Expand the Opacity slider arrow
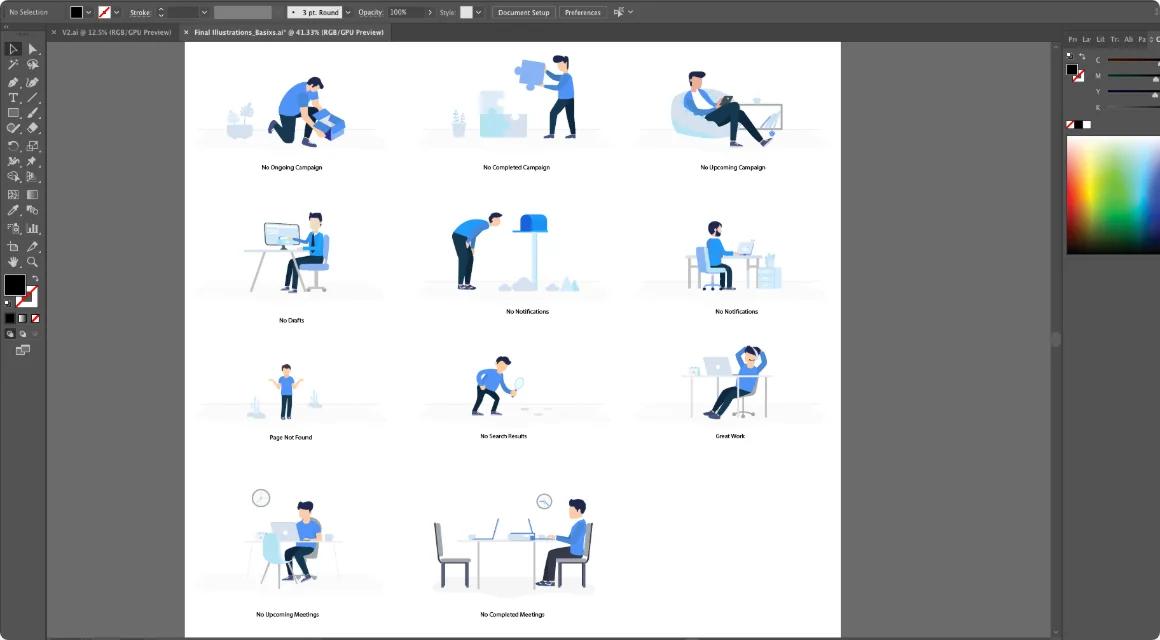This screenshot has width=1160, height=640. (430, 13)
